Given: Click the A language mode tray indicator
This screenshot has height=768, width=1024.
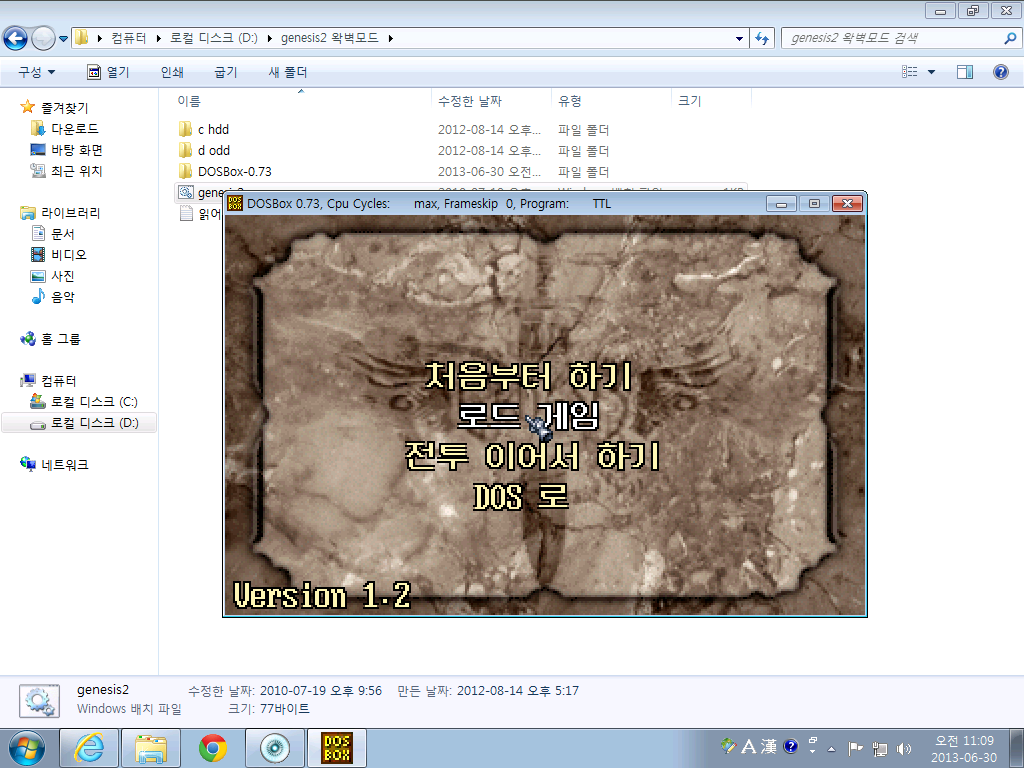Looking at the screenshot, I should 748,746.
